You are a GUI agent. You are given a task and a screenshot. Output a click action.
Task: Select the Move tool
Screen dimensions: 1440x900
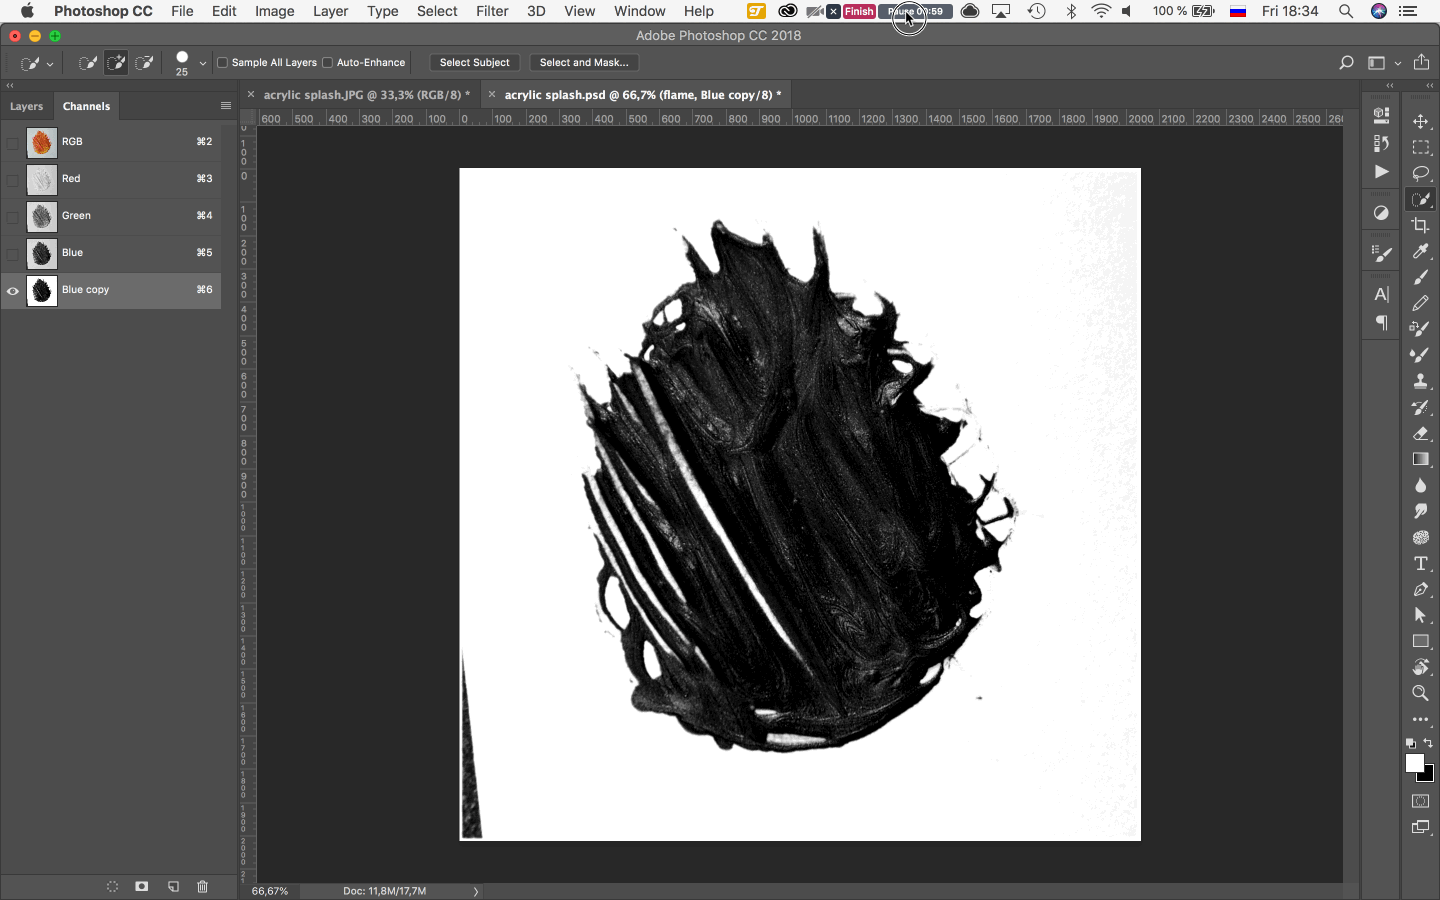[1421, 121]
